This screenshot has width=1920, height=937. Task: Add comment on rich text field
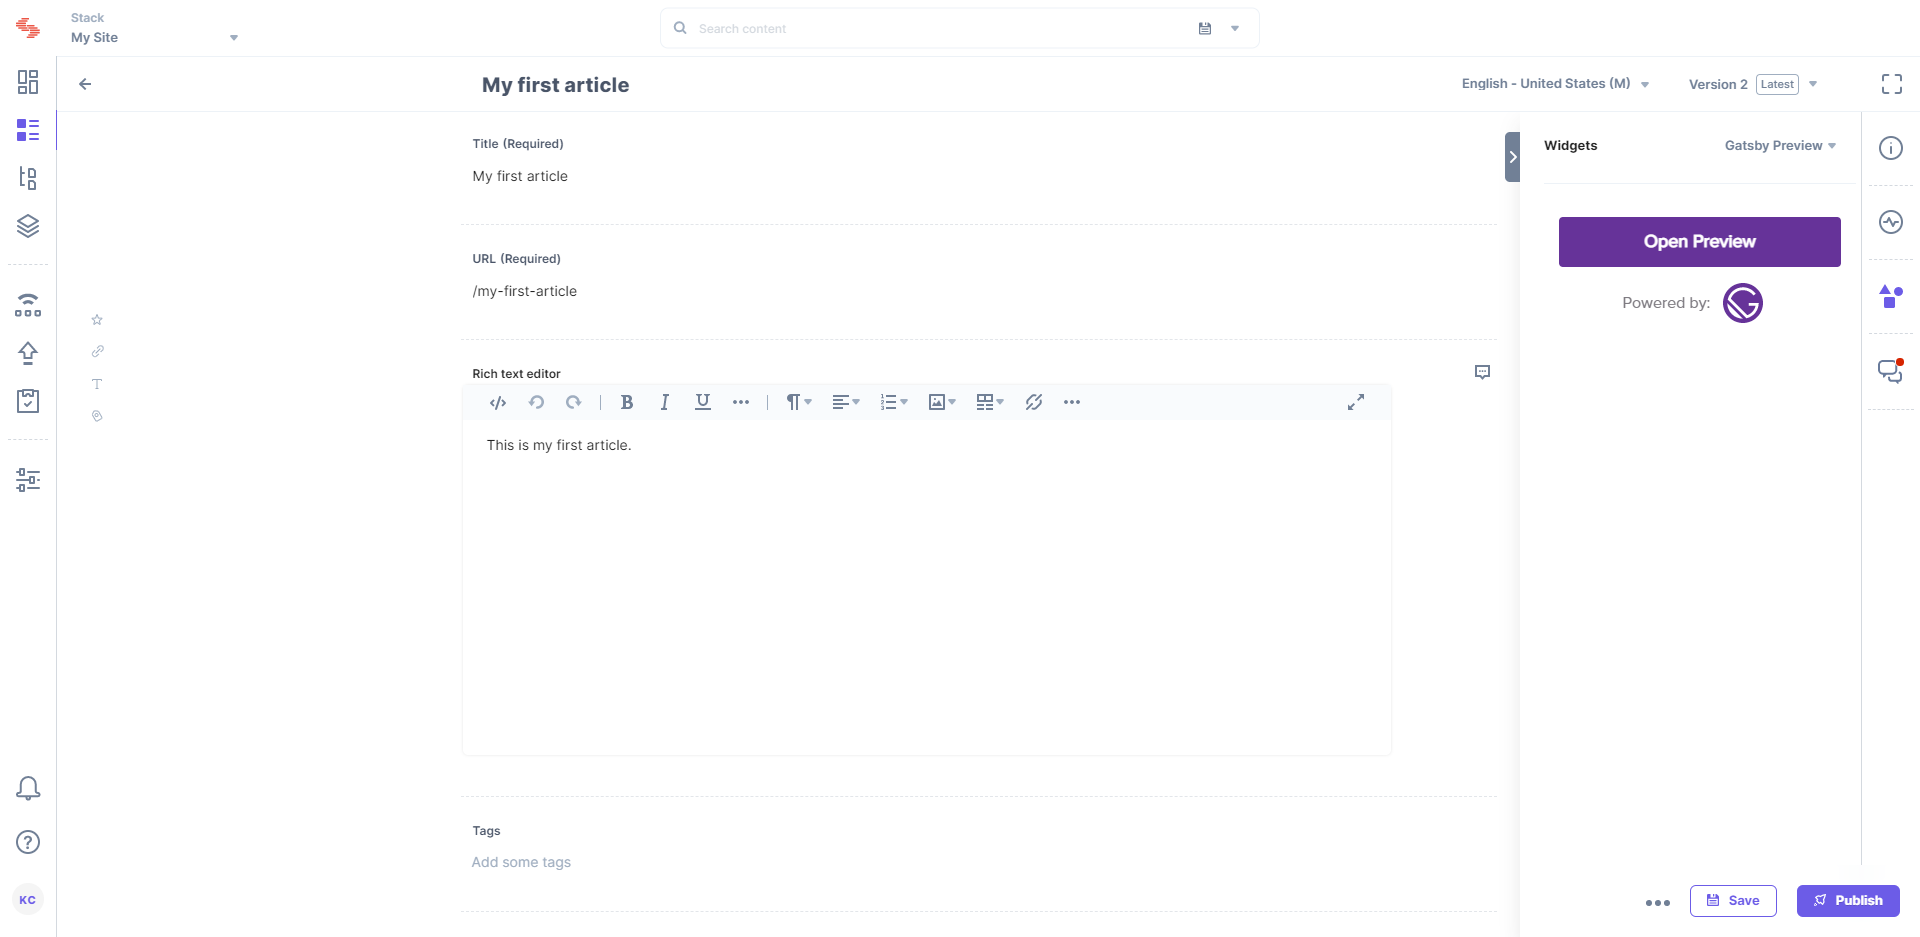(1483, 372)
